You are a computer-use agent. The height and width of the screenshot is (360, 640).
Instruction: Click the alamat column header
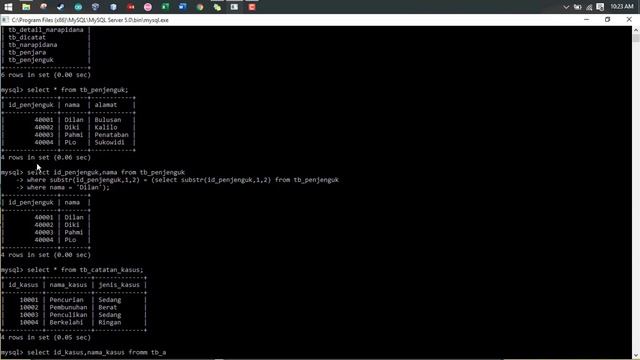coord(106,105)
